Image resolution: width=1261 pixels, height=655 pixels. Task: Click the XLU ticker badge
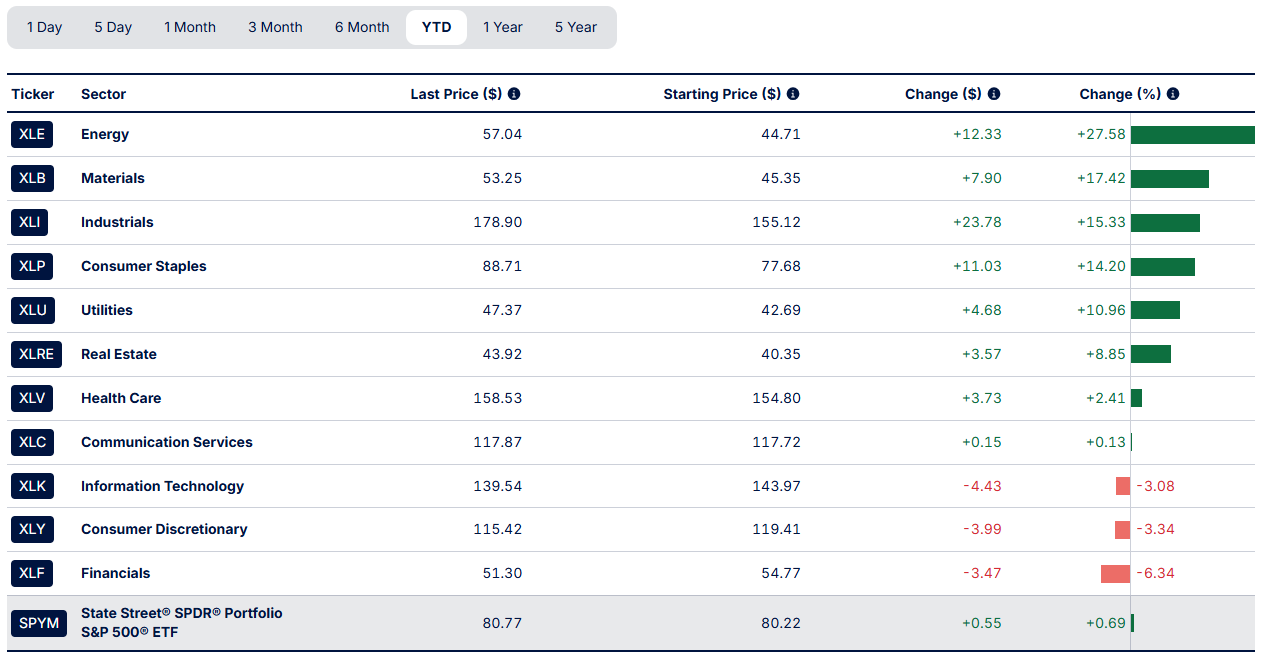click(x=32, y=310)
